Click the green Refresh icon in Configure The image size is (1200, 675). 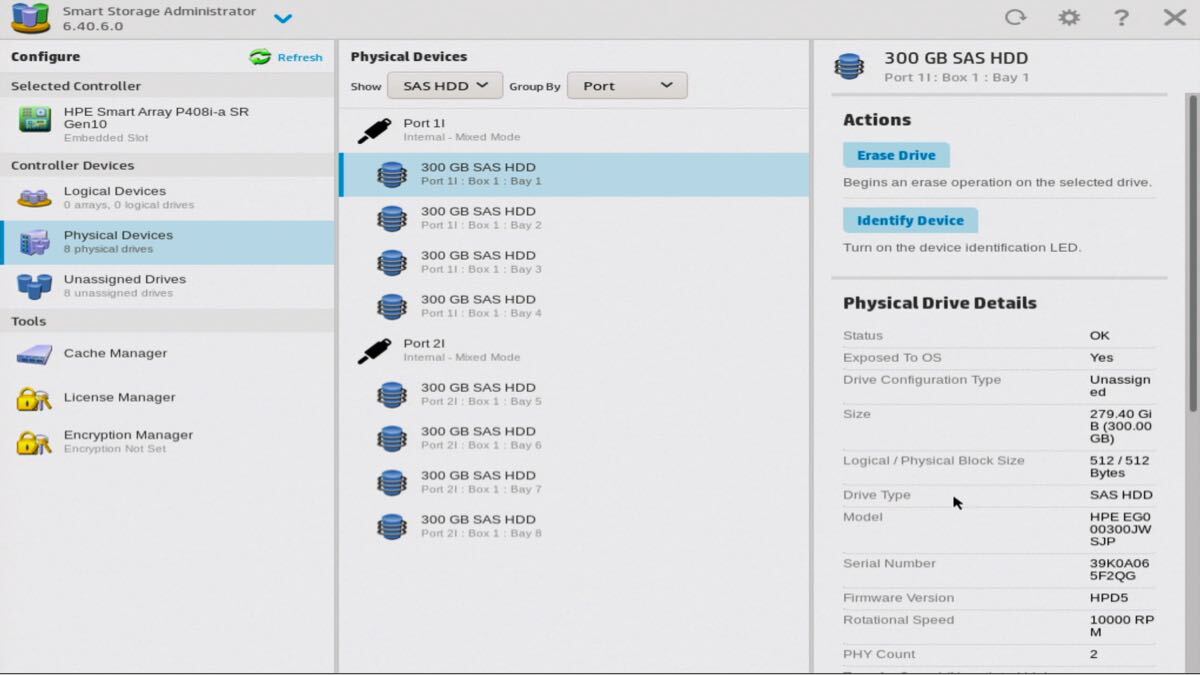click(260, 57)
